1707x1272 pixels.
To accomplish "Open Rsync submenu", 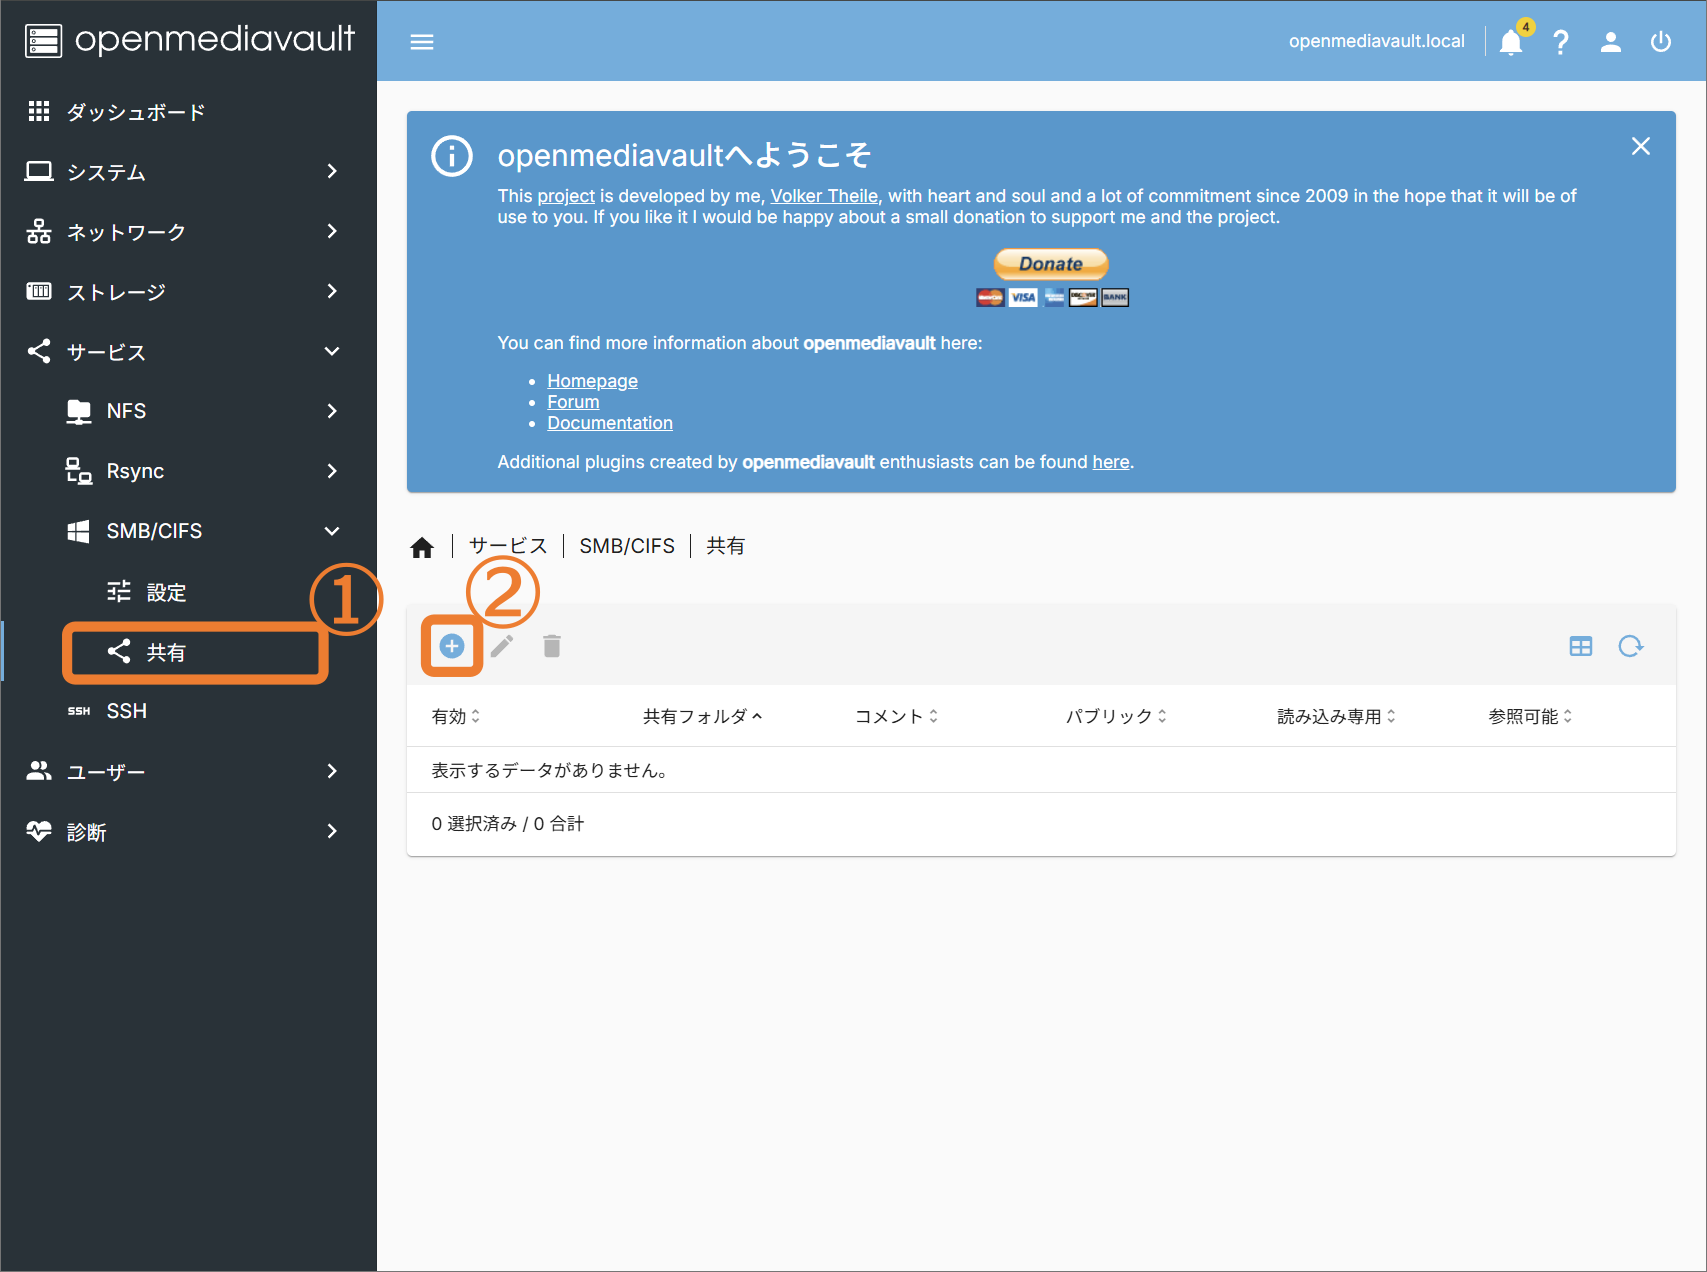I will [188, 471].
